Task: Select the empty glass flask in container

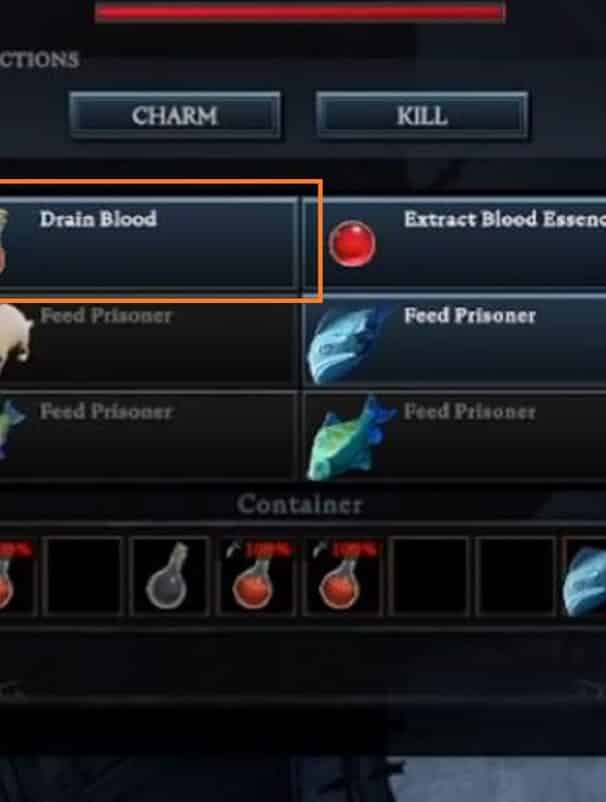Action: tap(169, 576)
